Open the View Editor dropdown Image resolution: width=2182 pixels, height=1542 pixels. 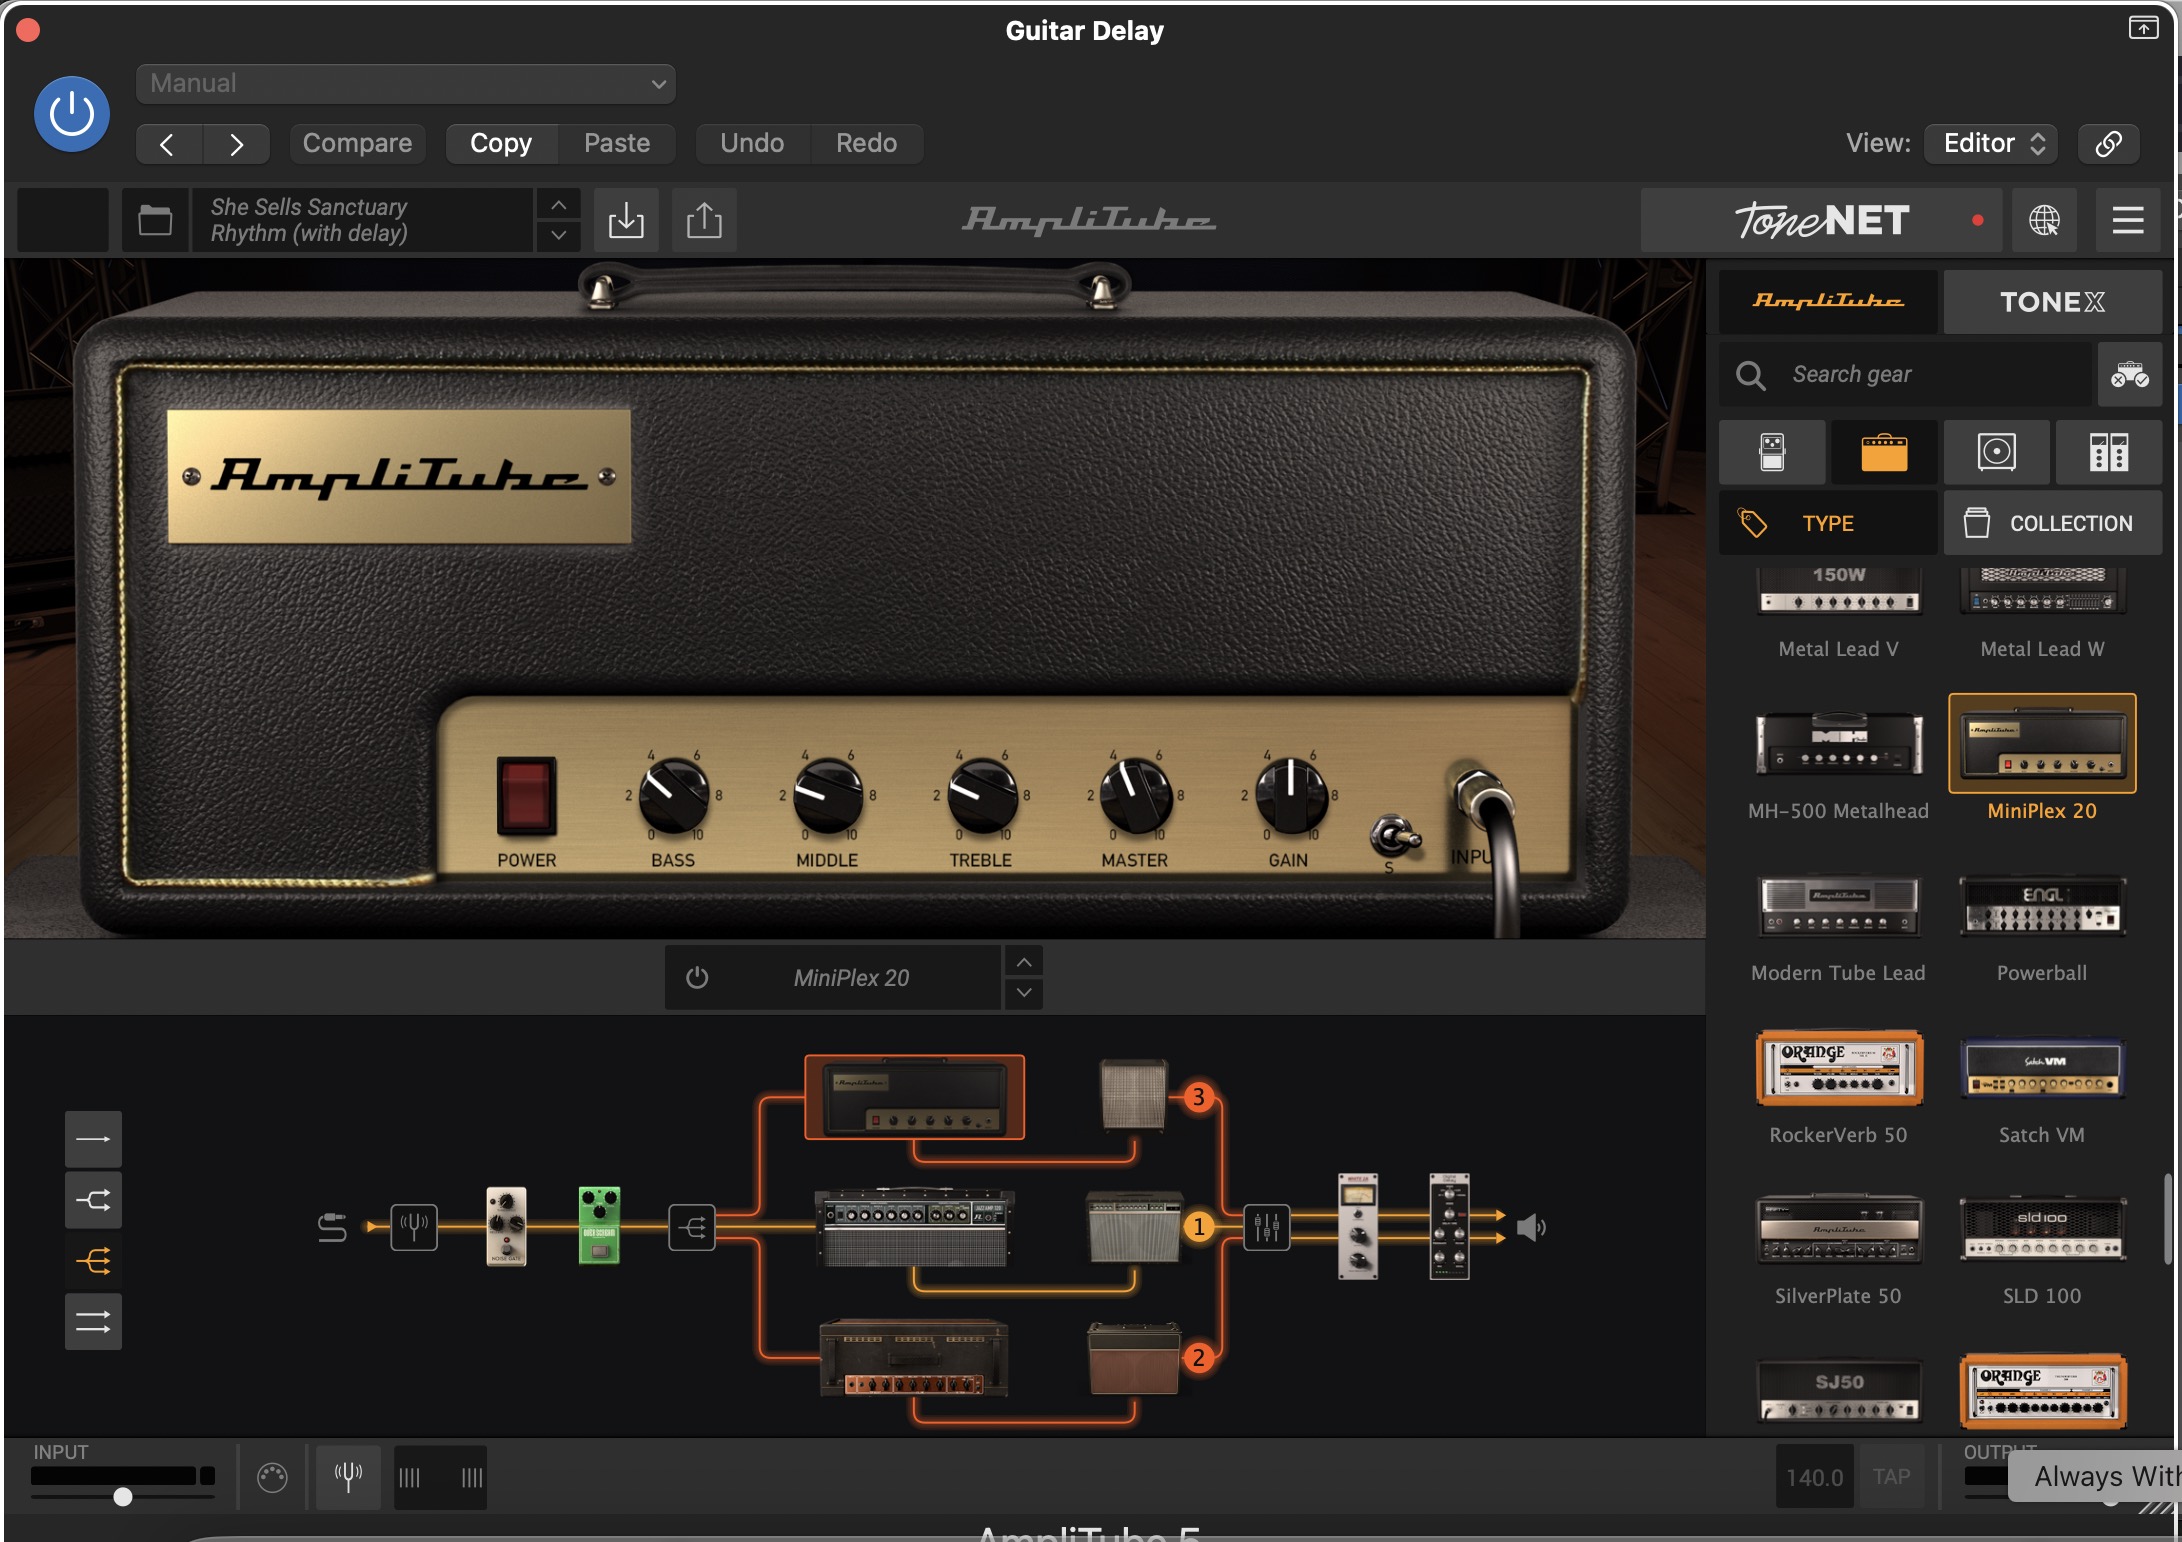1991,144
